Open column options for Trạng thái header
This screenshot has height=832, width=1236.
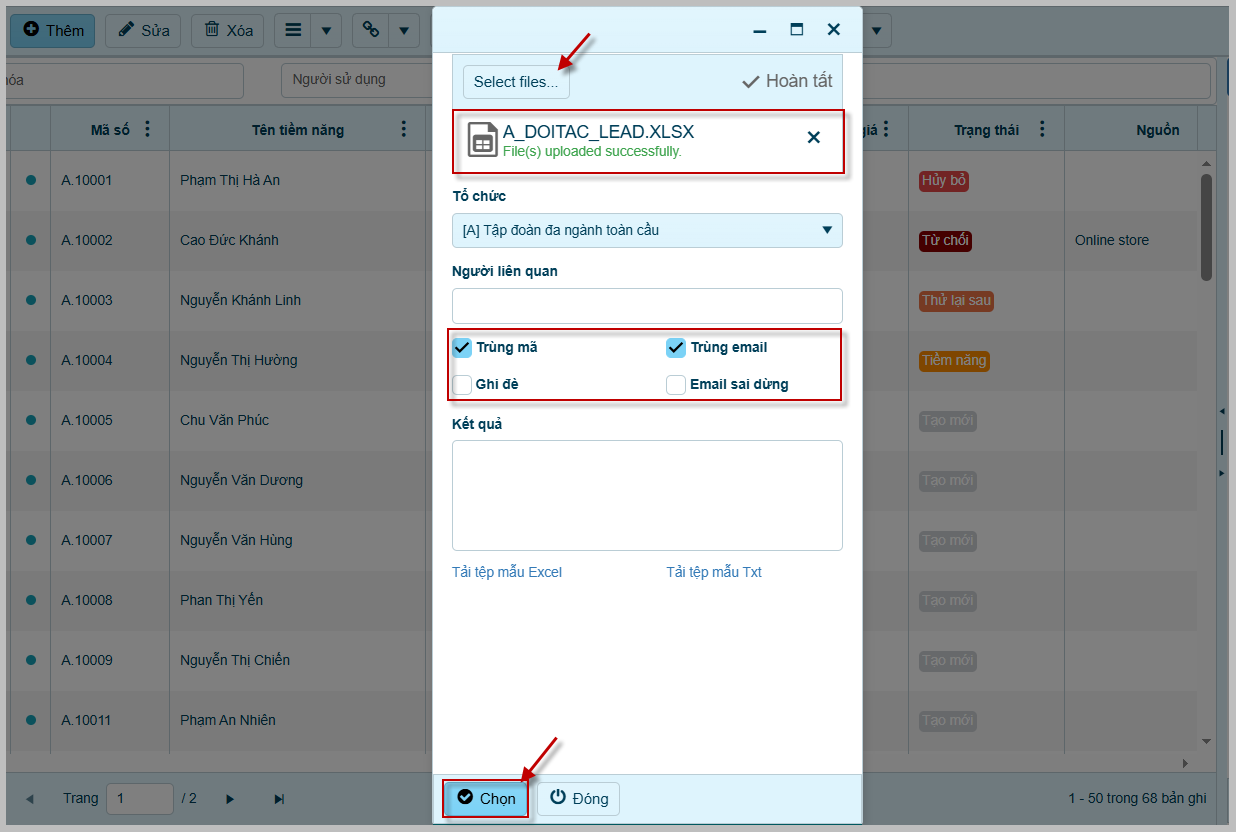1042,129
